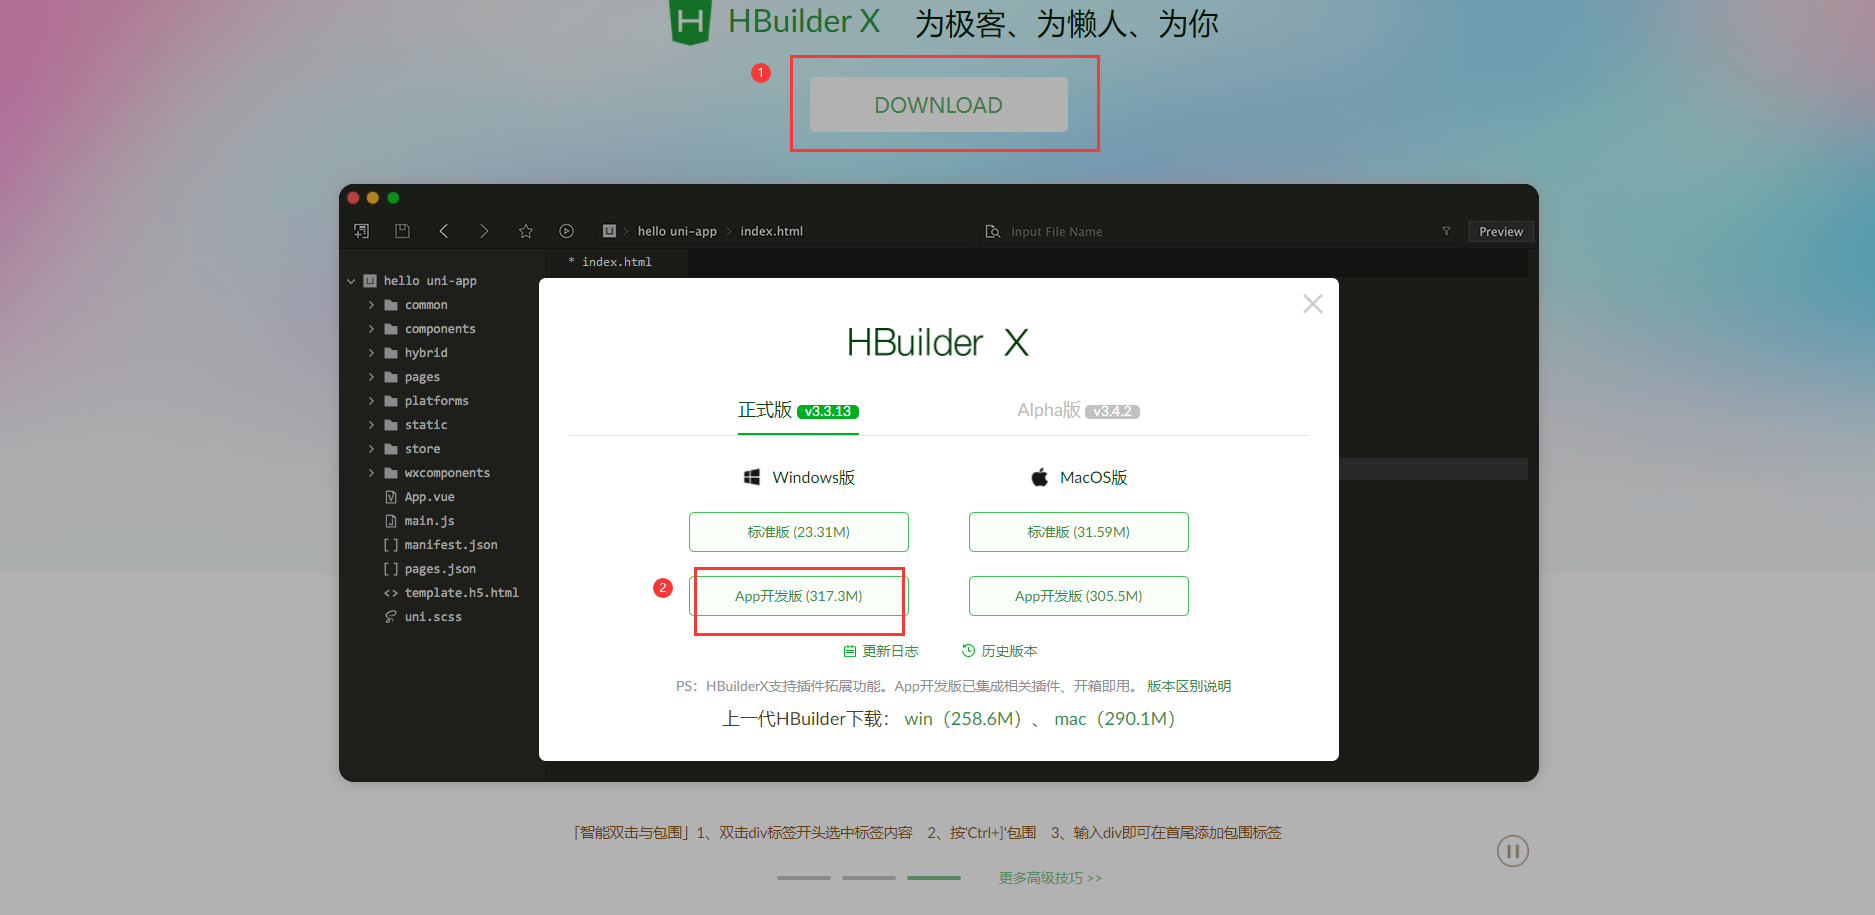Select the second carousel indicator bar
Image resolution: width=1875 pixels, height=915 pixels.
coord(869,878)
